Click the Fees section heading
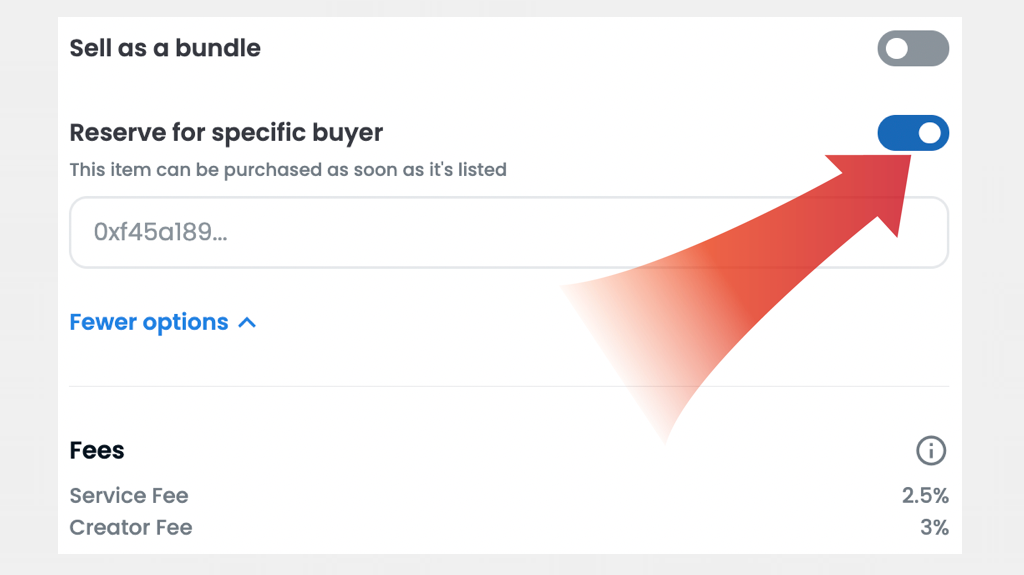 click(x=97, y=450)
